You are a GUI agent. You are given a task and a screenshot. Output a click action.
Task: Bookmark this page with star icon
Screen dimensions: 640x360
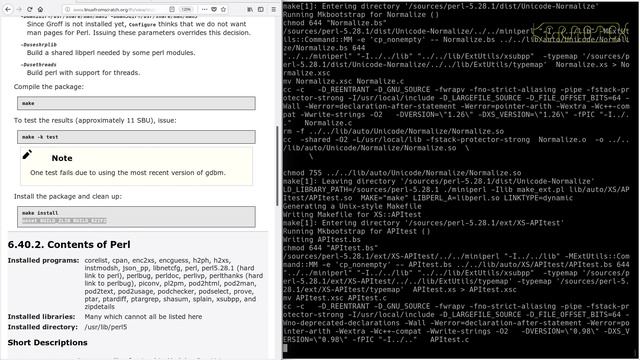[x=223, y=9]
